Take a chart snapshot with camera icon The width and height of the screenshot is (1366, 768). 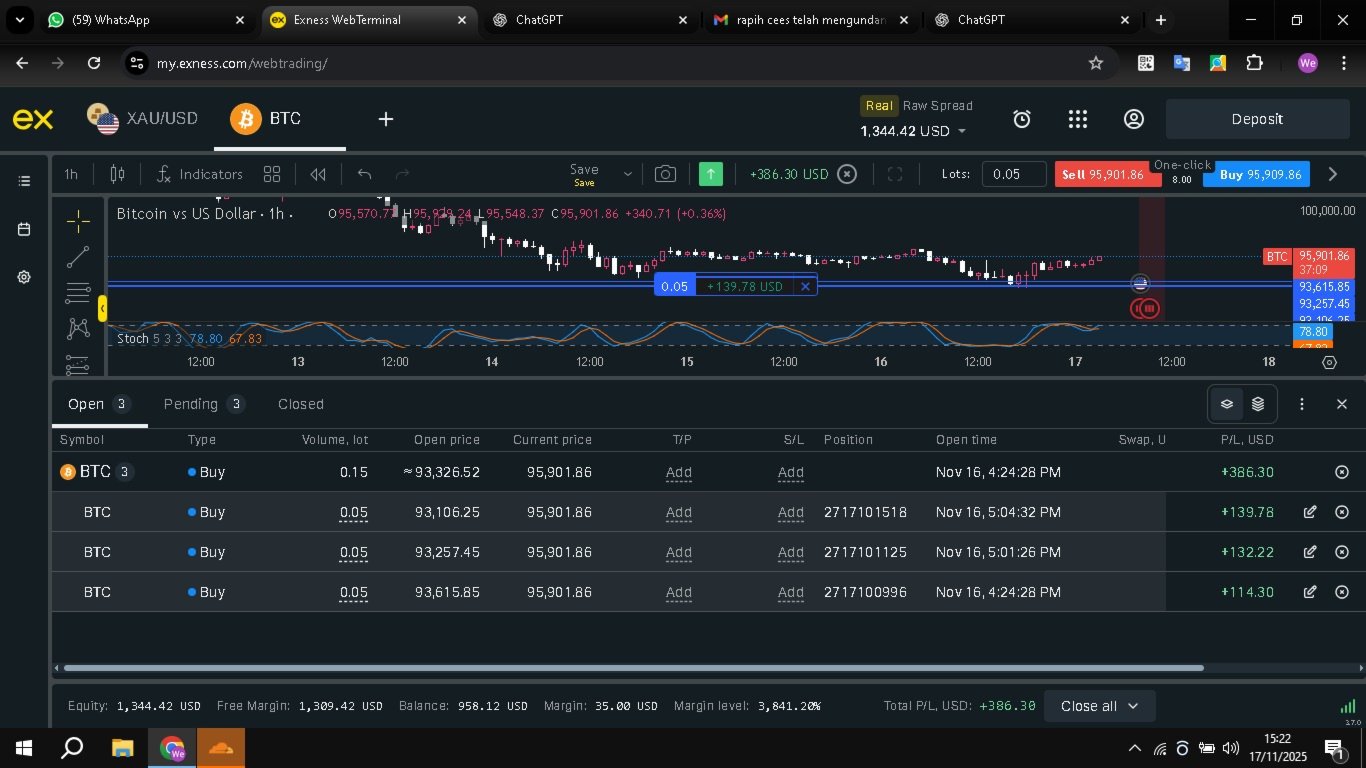tap(665, 174)
